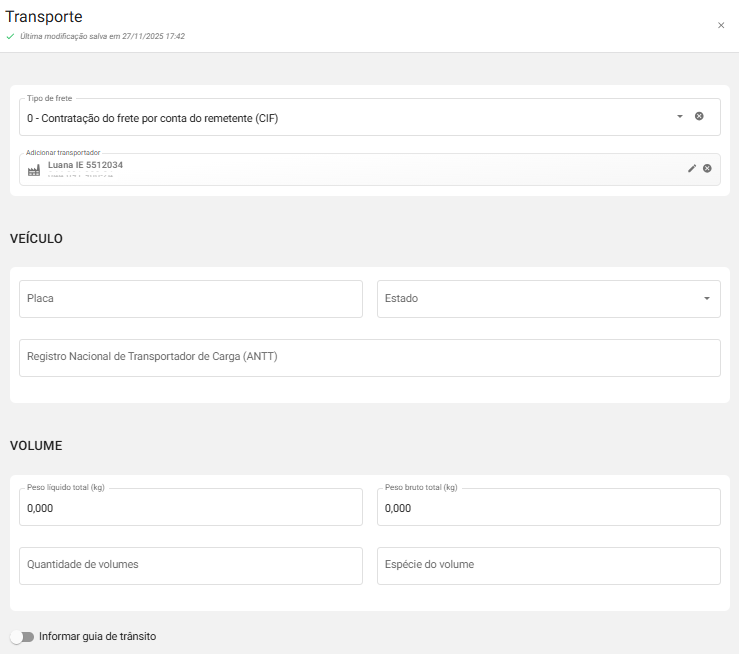
Task: Edit the transportador Luana with the pencil icon
Action: (x=691, y=168)
